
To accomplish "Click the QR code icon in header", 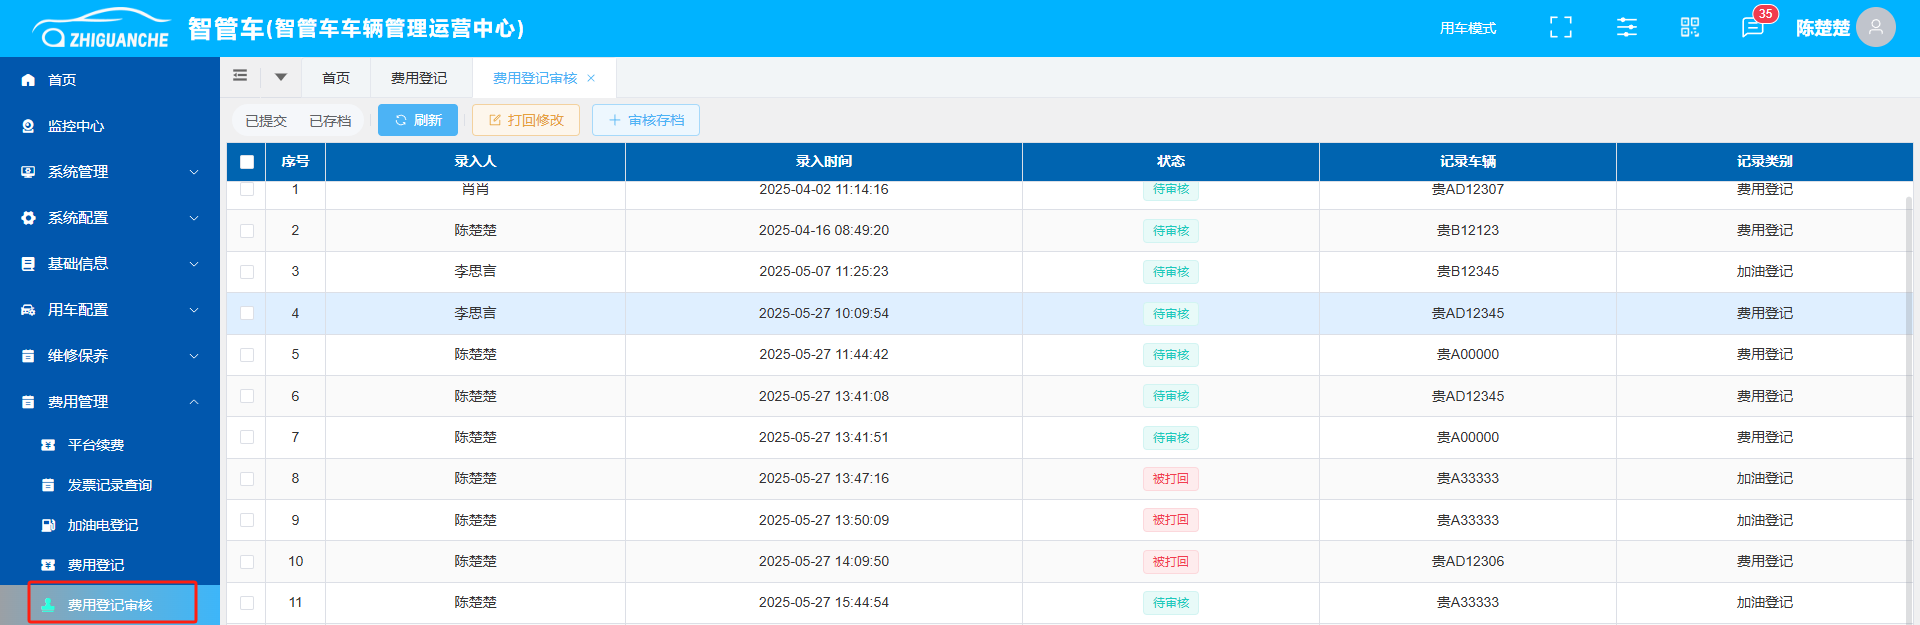I will 1690,28.
